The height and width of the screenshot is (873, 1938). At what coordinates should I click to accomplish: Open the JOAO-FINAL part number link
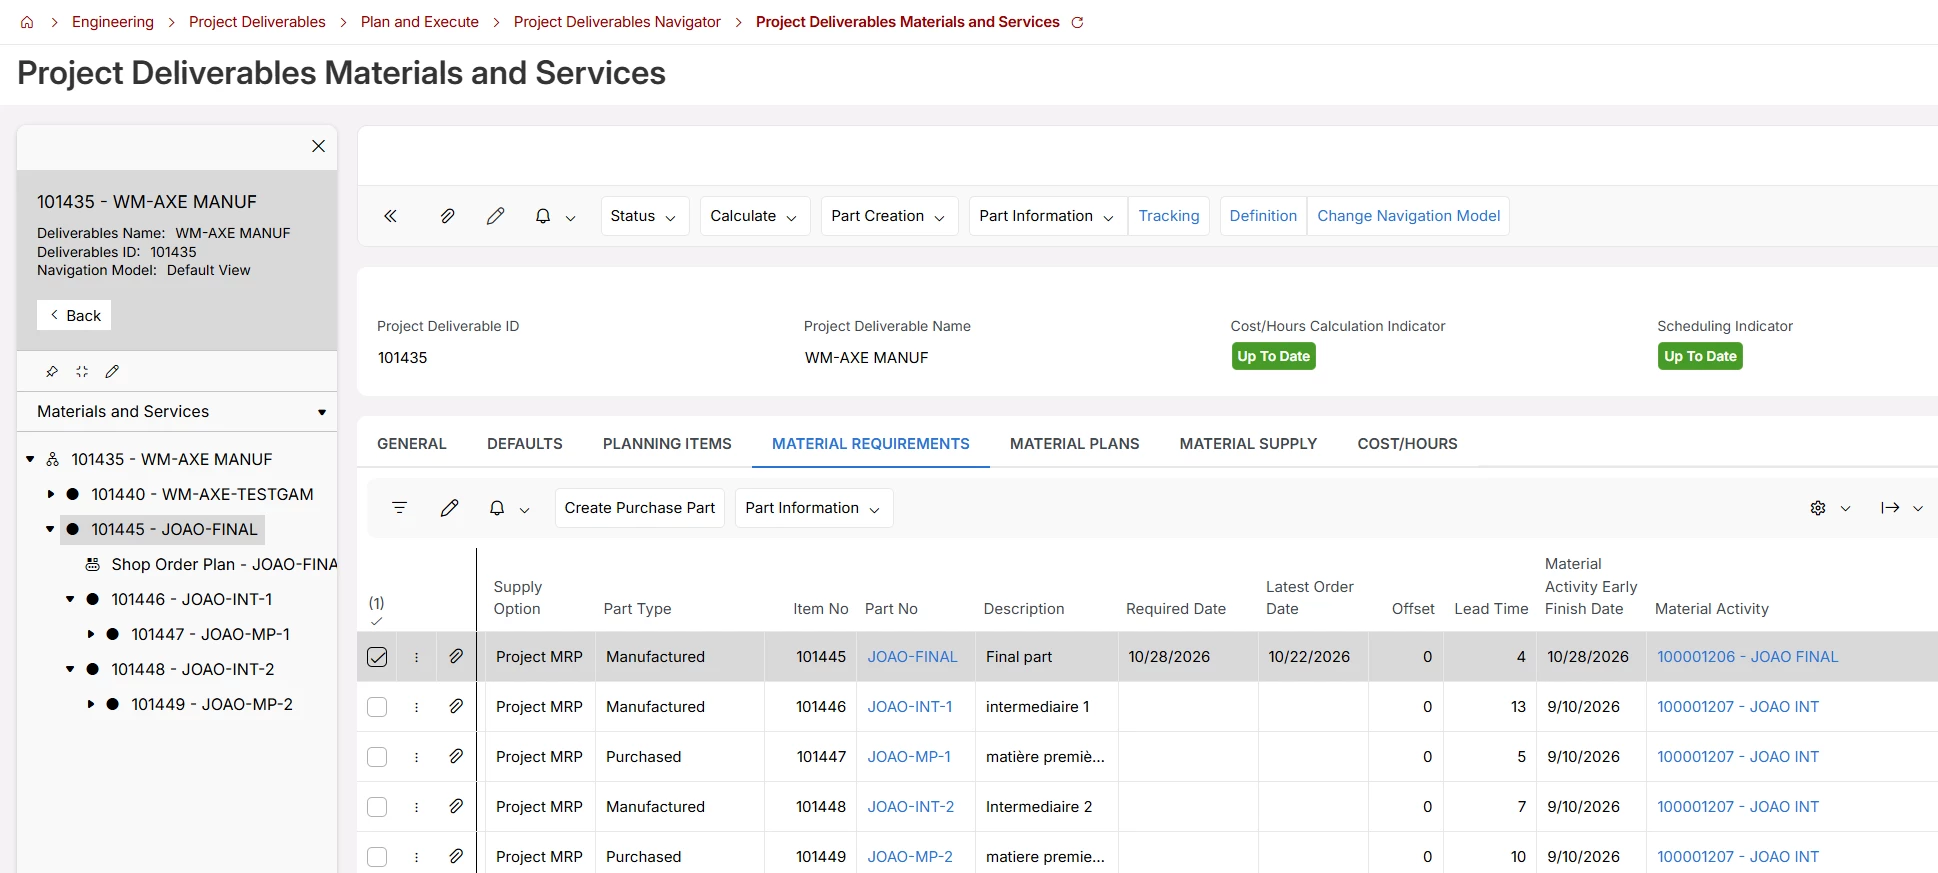[912, 657]
